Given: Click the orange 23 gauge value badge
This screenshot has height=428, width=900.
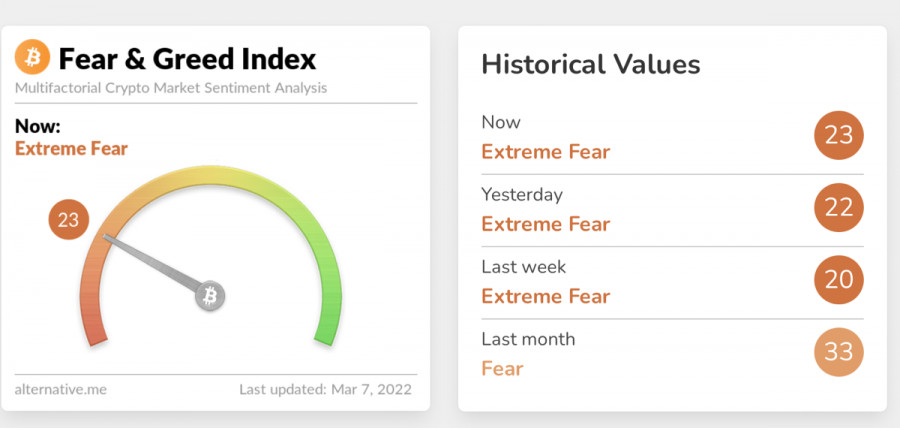Looking at the screenshot, I should click(69, 221).
